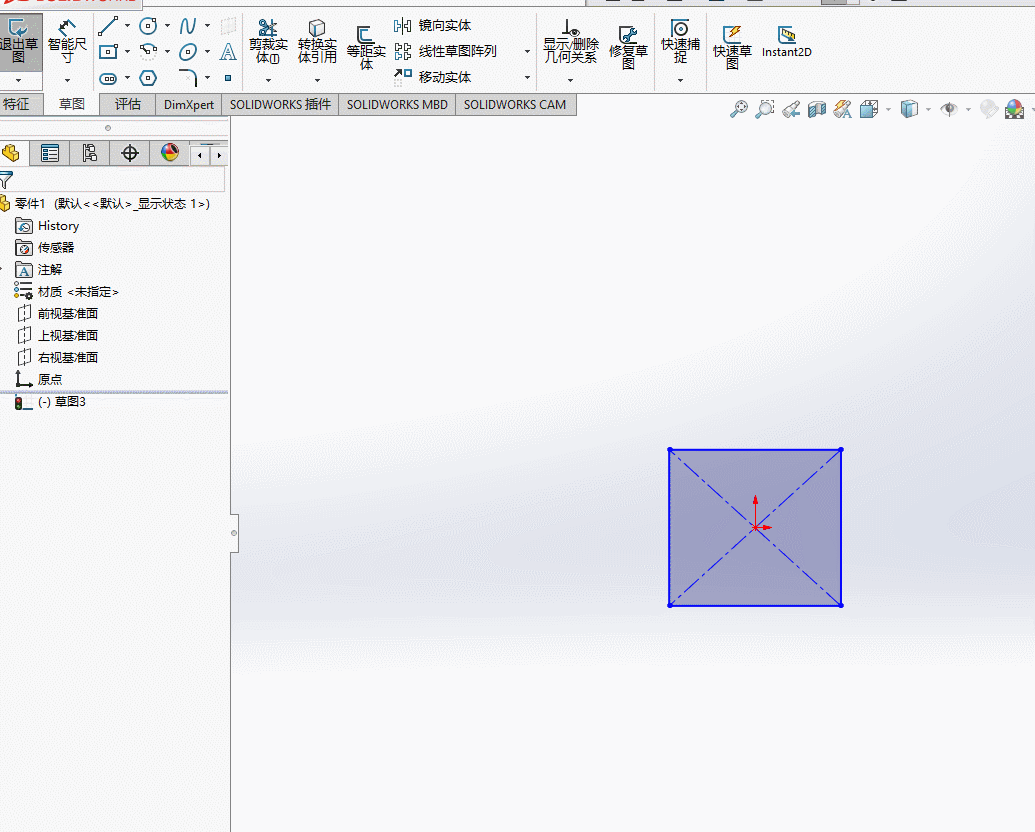
Task: Click Quick Snaps (快速捕捉)
Action: pos(680,42)
